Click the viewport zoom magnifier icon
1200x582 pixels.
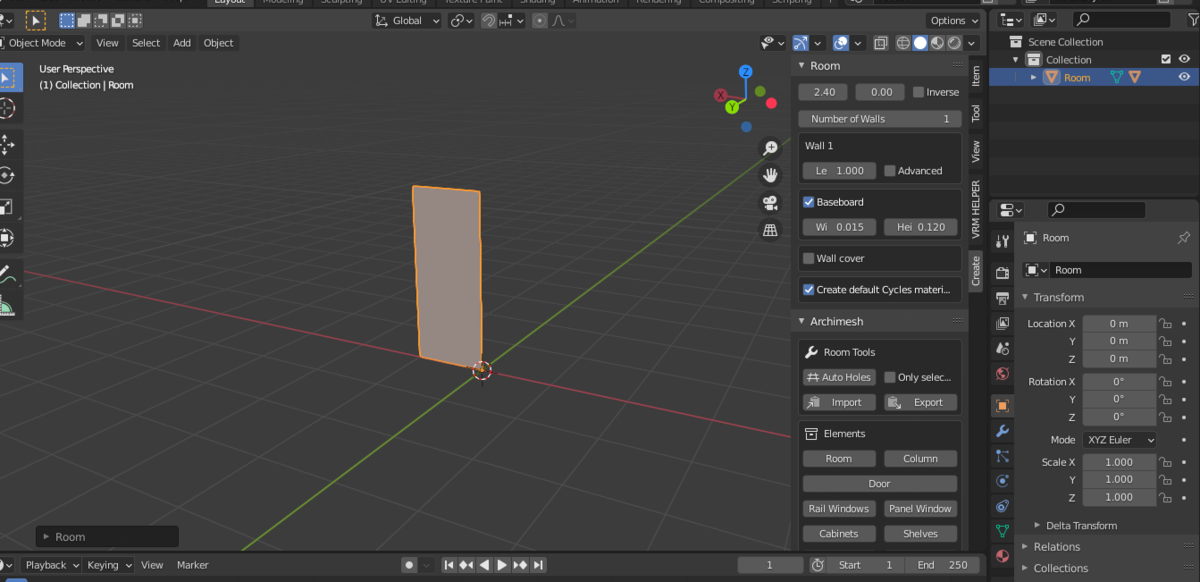pyautogui.click(x=771, y=148)
